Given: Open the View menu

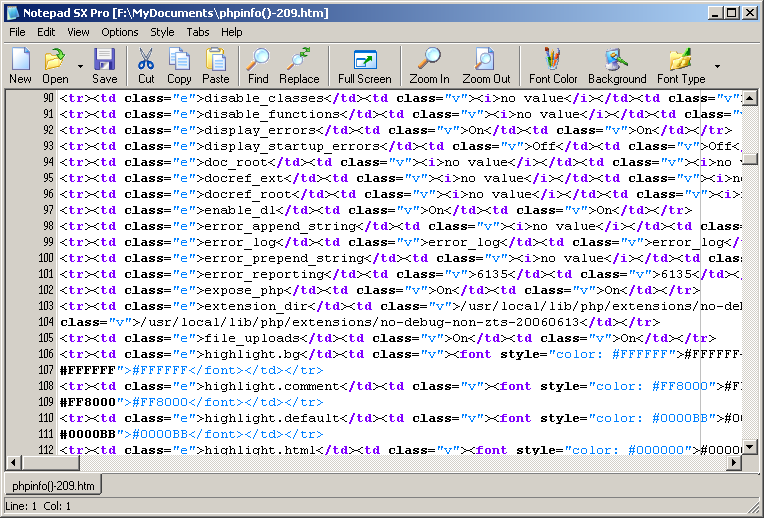Looking at the screenshot, I should 78,32.
